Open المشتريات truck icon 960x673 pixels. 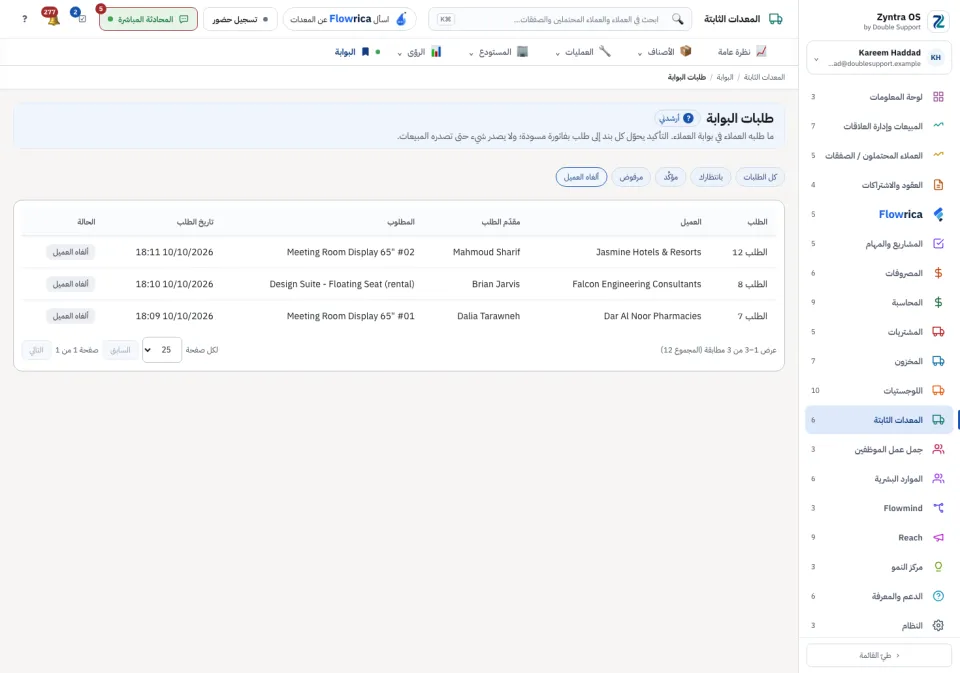(938, 332)
